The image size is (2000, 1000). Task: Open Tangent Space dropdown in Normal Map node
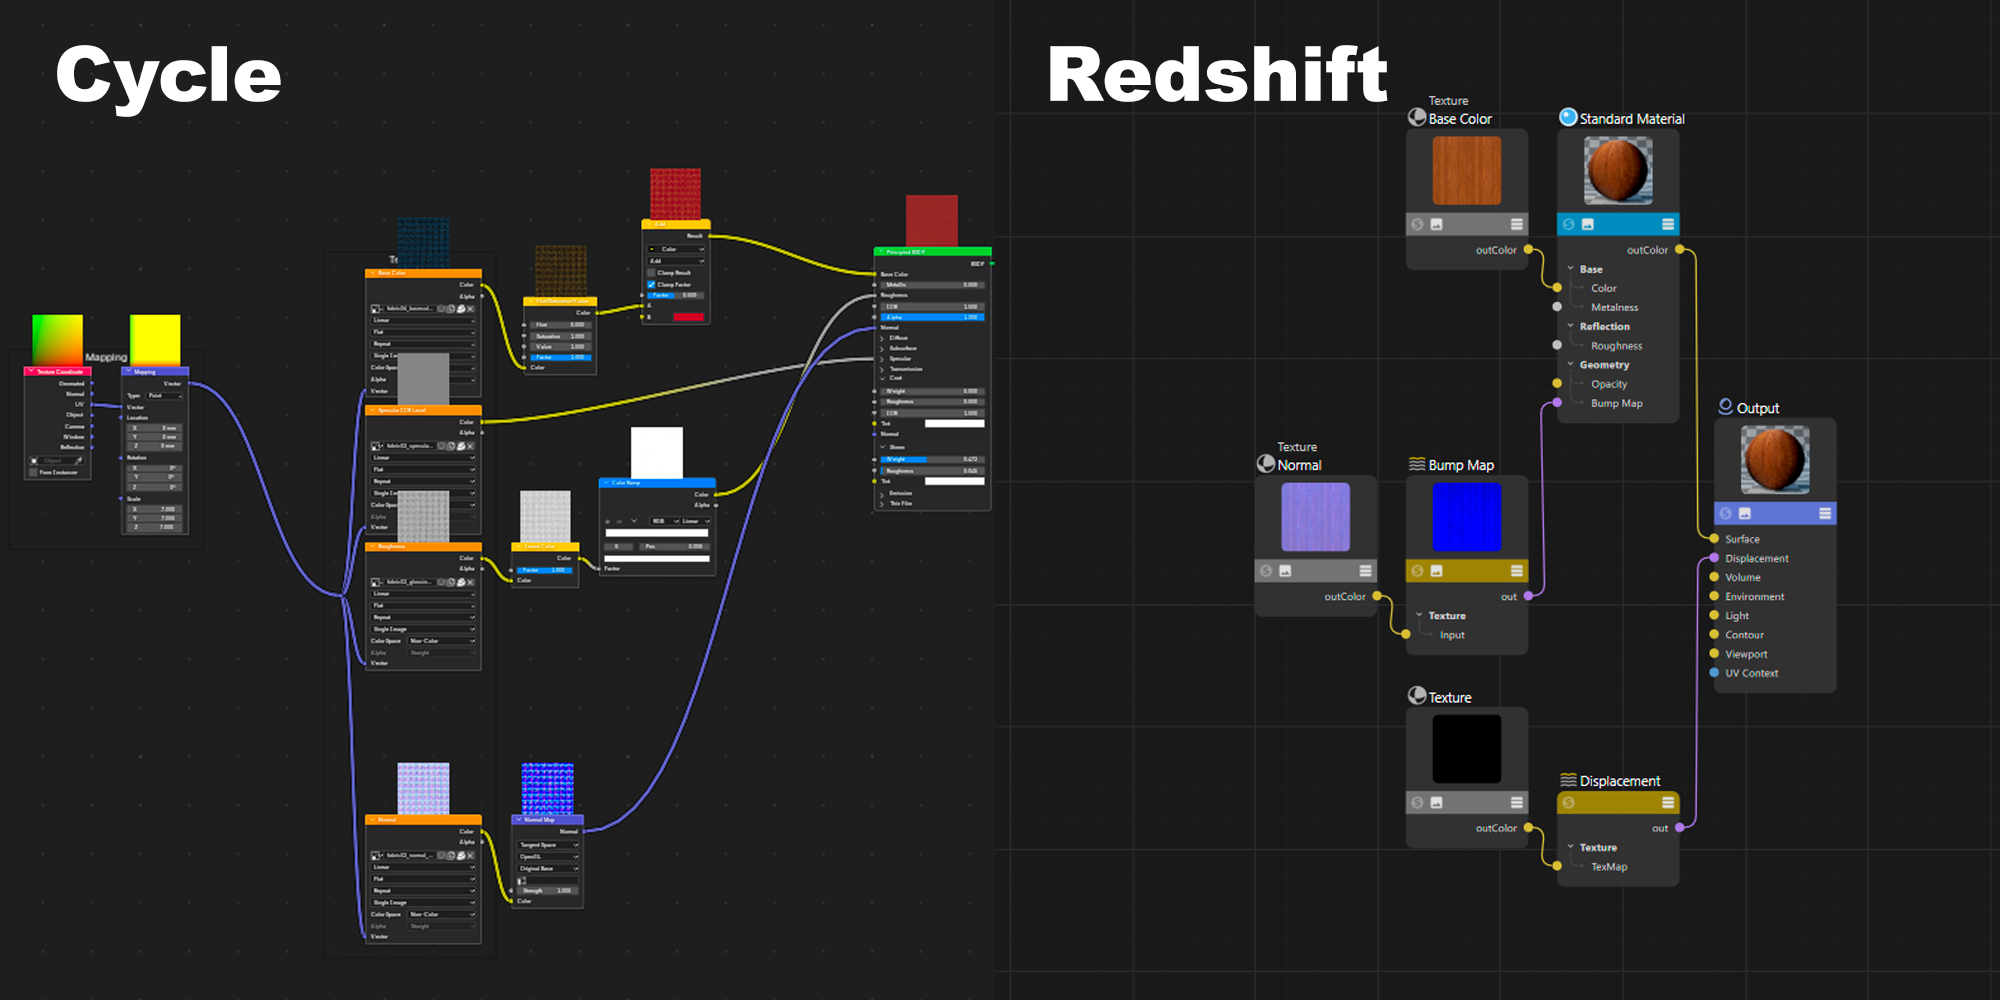click(x=548, y=845)
